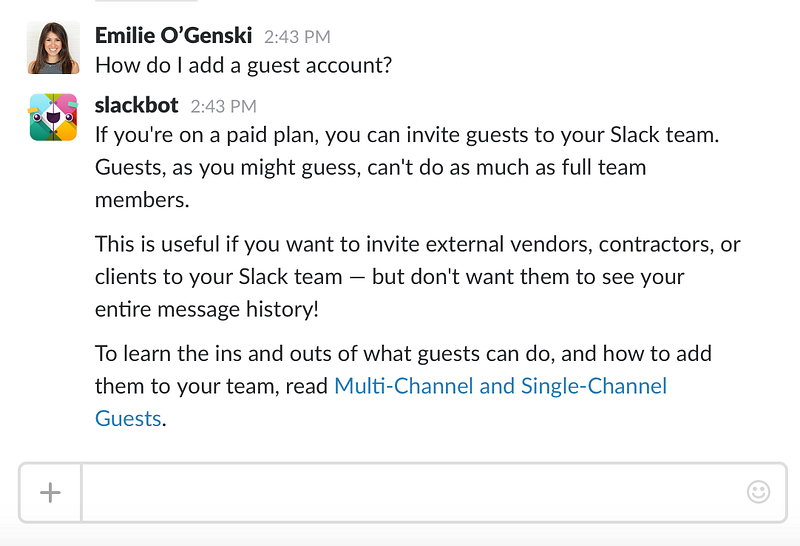
Task: Click the plus attachment button
Action: point(50,492)
